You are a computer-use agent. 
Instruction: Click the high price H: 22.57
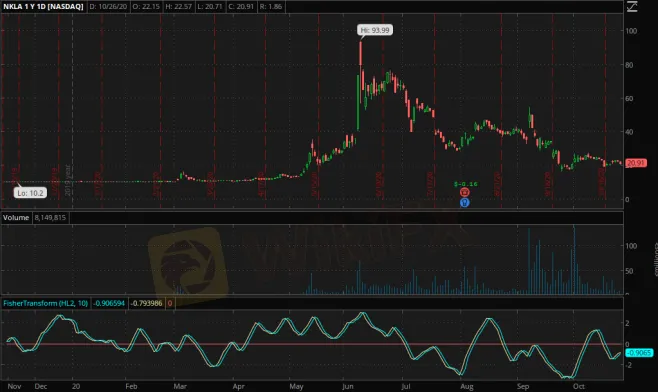[178, 7]
